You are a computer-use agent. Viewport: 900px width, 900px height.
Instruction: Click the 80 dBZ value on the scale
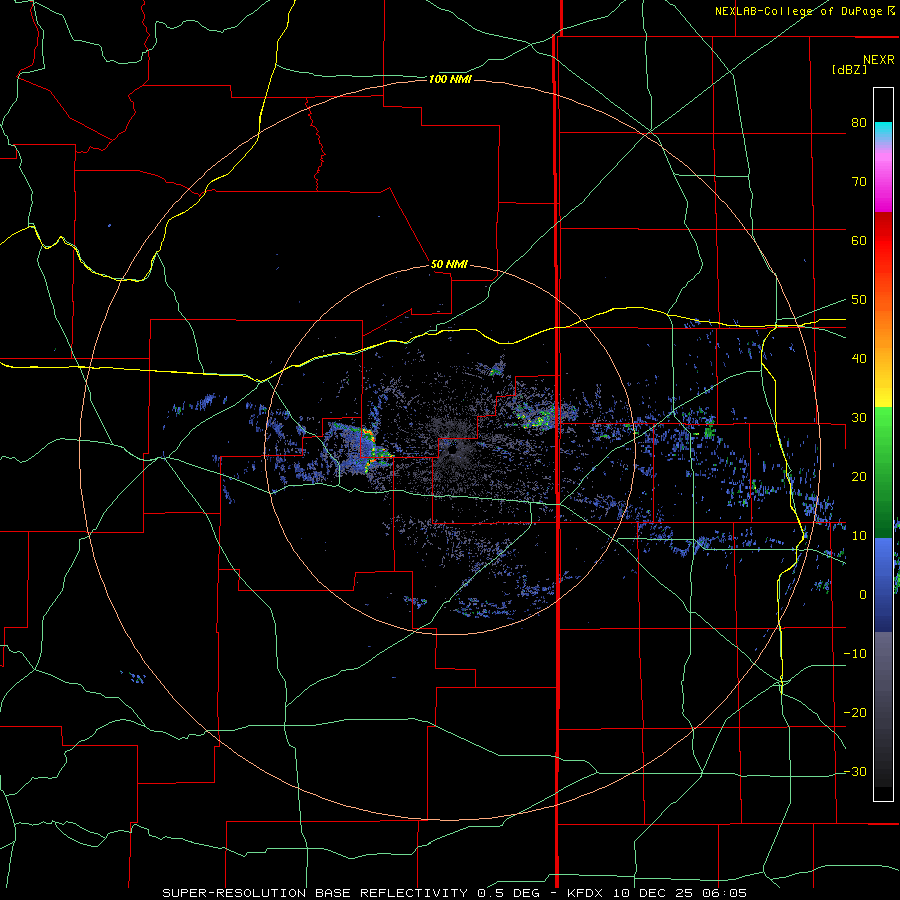[x=859, y=123]
